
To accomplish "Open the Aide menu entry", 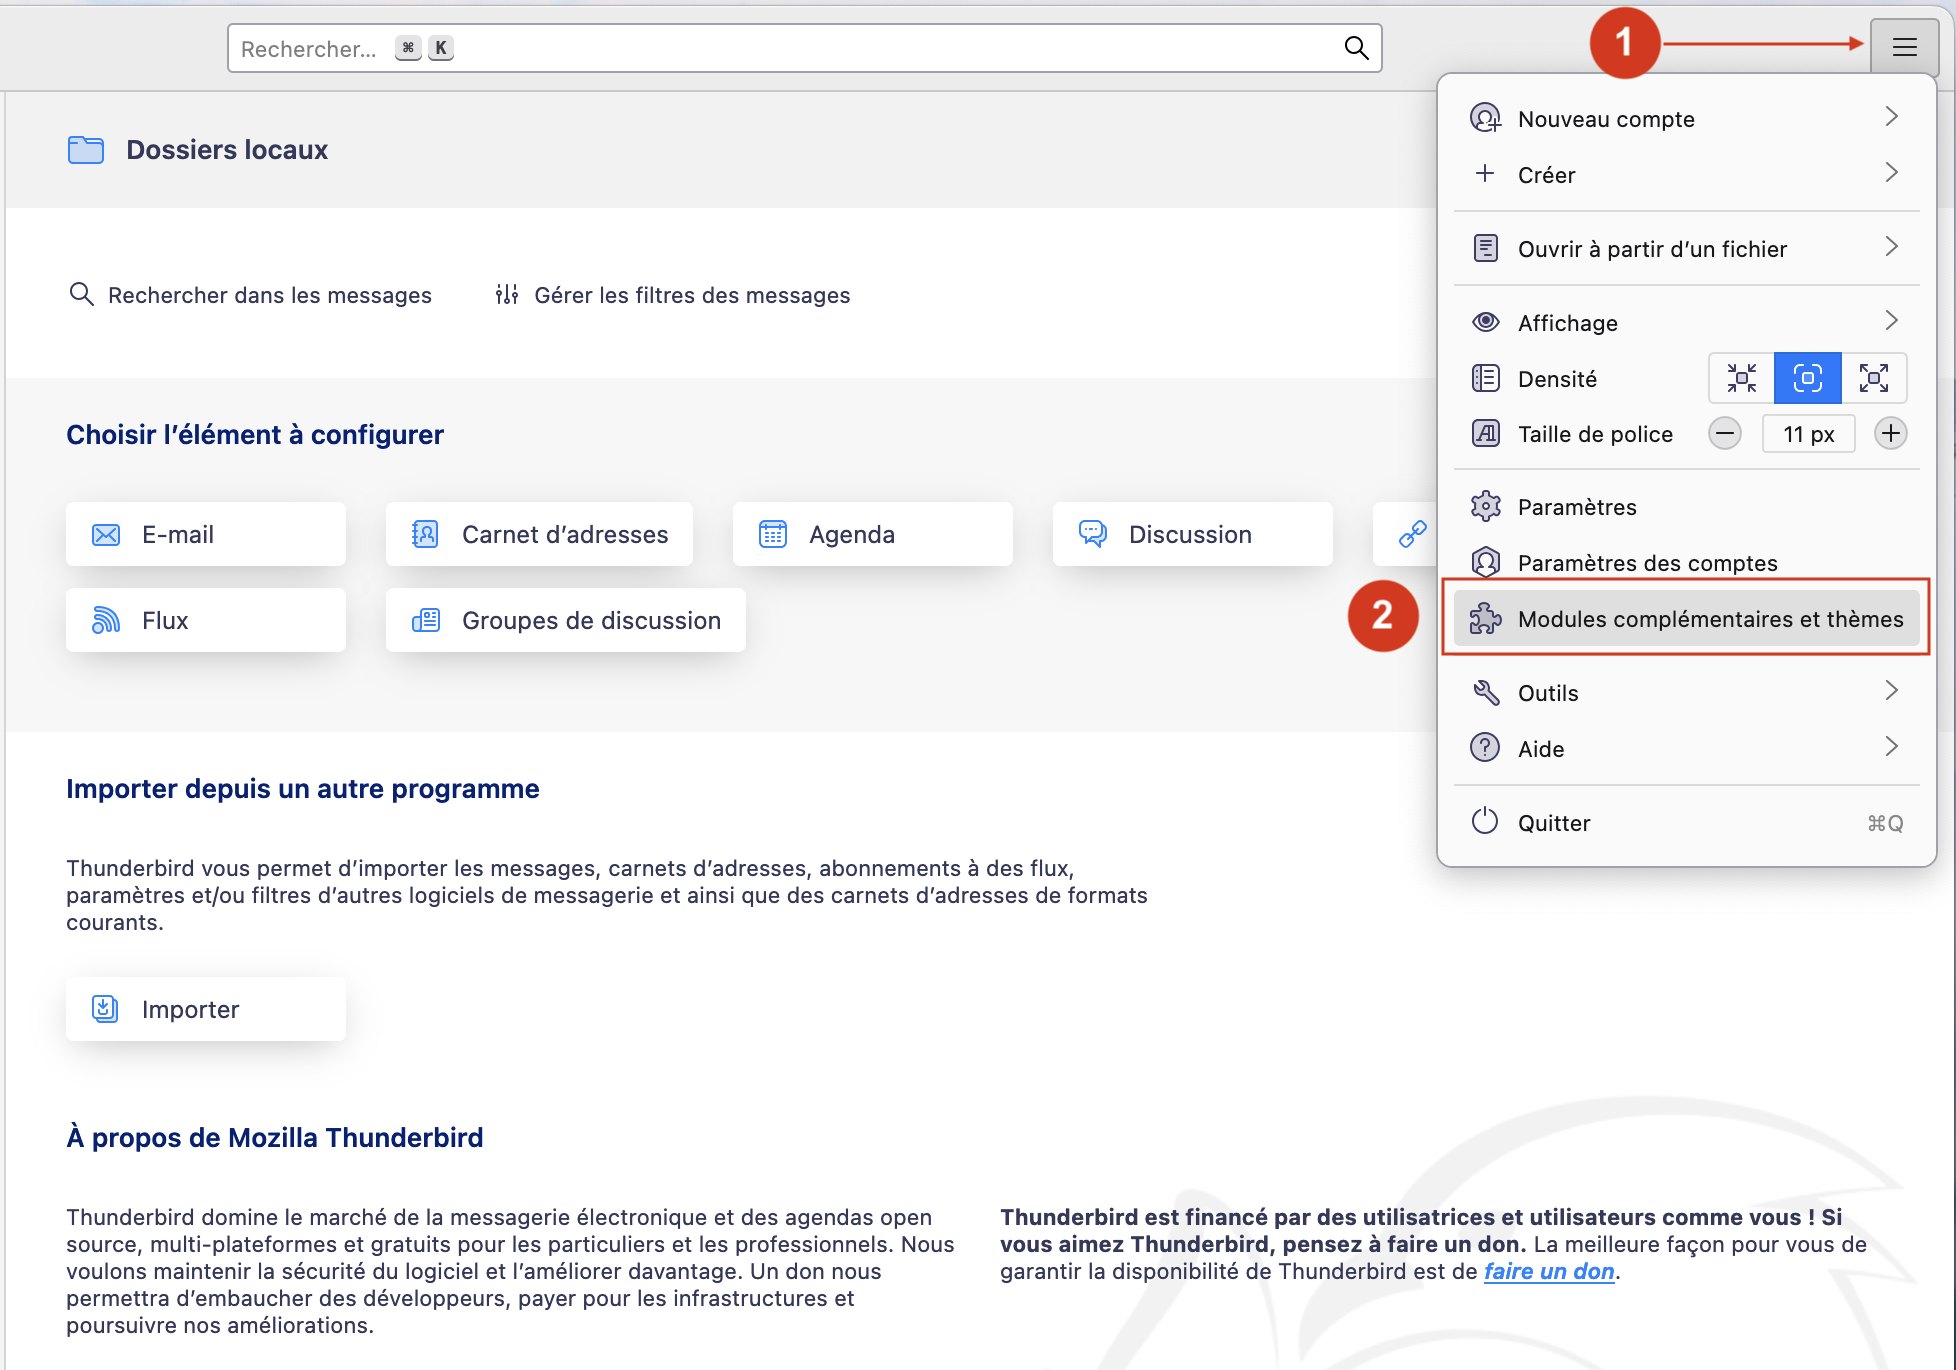I will 1686,748.
